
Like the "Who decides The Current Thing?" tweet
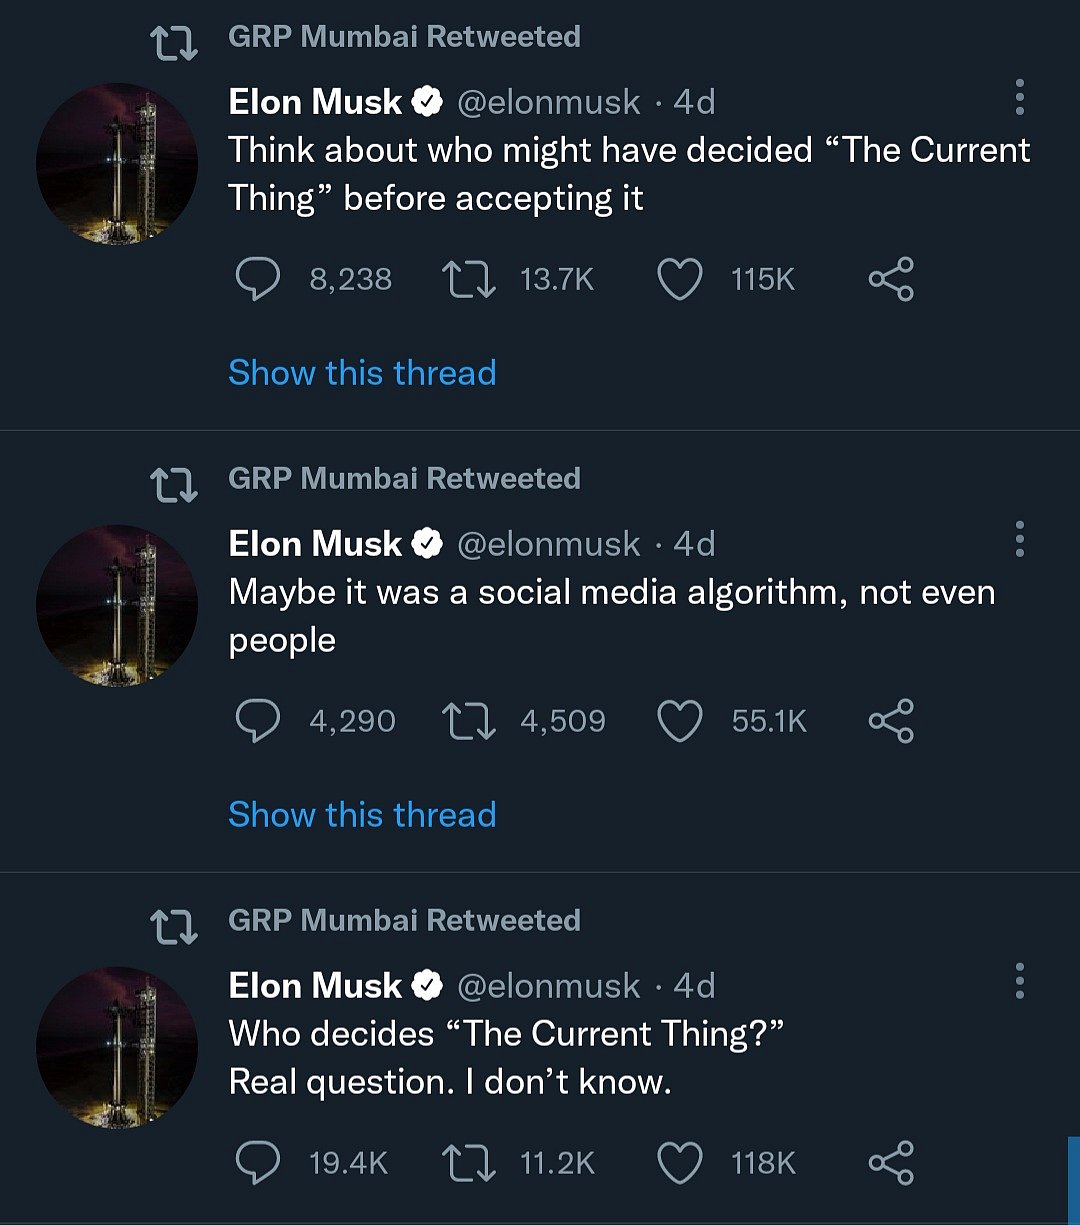click(680, 1163)
